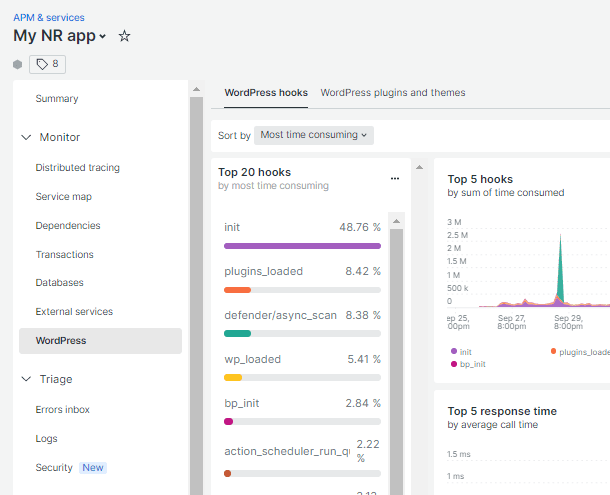
Task: Open the tags button showing 8
Action: coord(47,64)
